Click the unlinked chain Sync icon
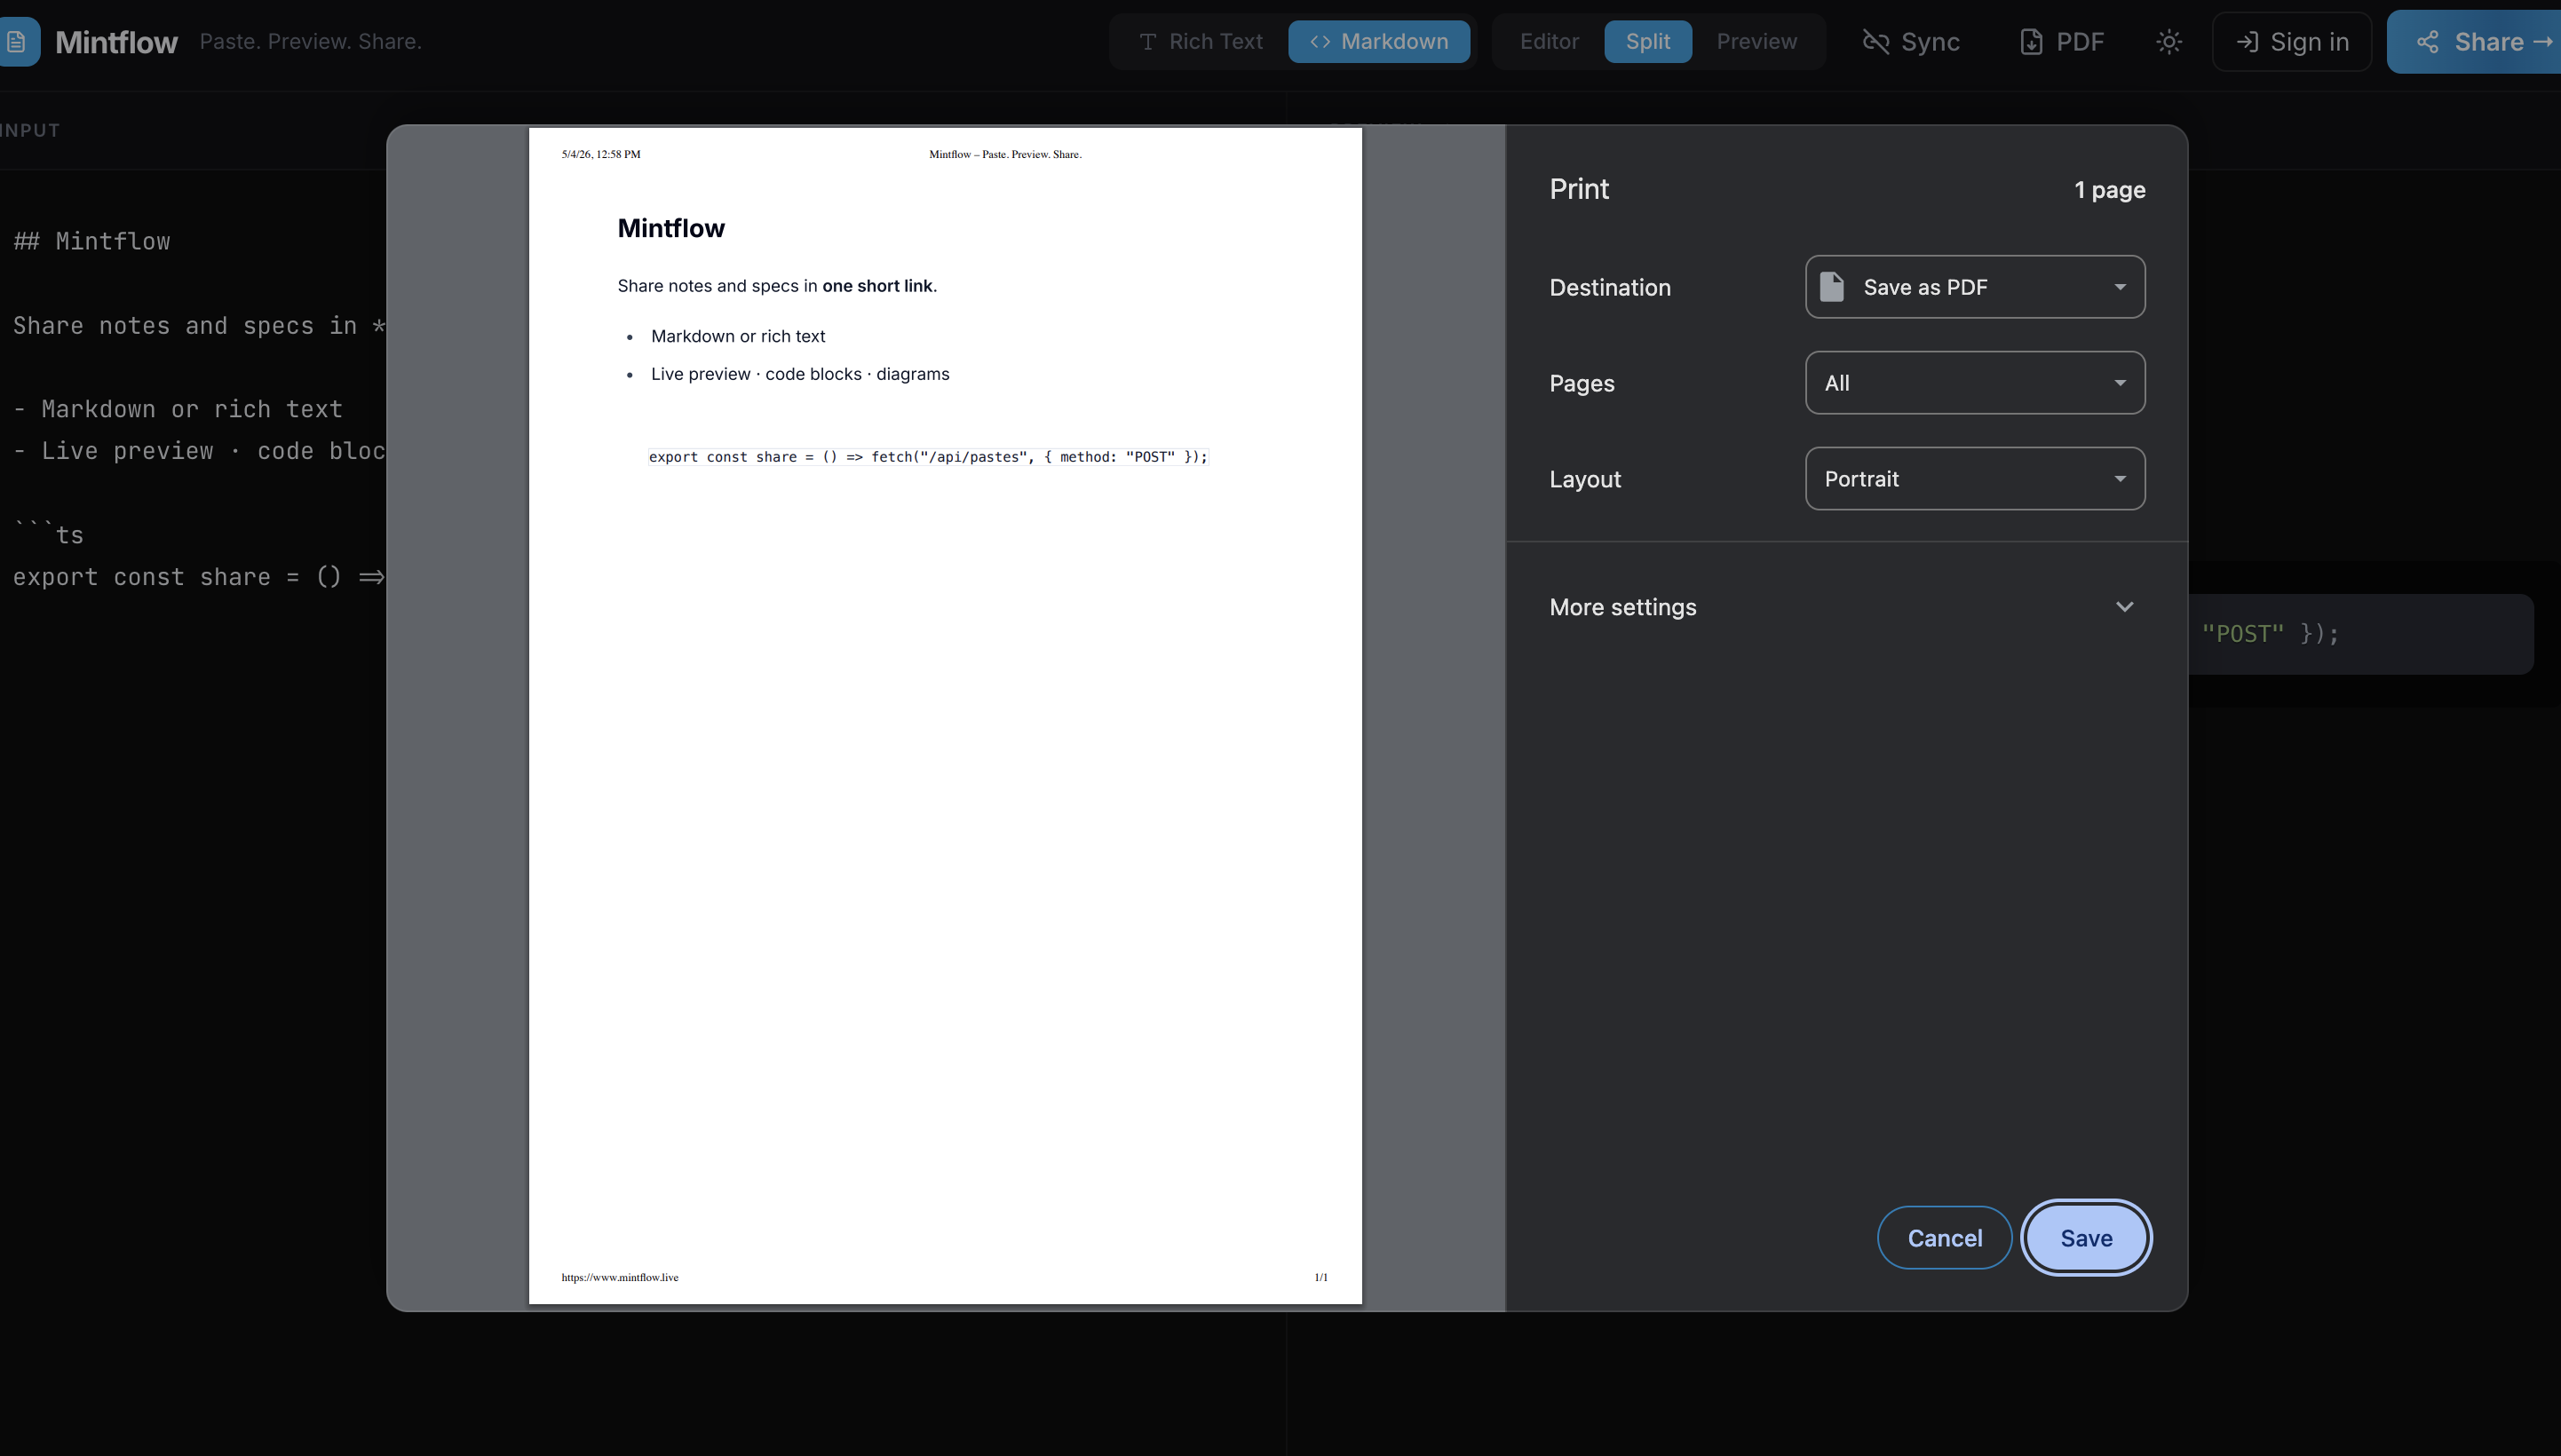The image size is (2561, 1456). 1876,42
